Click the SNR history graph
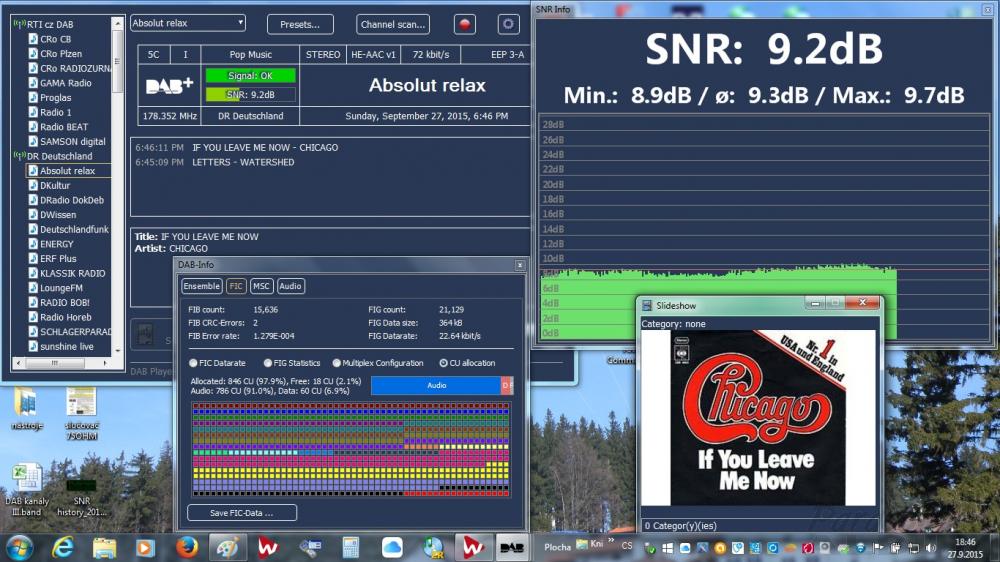Image resolution: width=1000 pixels, height=562 pixels. point(763,228)
